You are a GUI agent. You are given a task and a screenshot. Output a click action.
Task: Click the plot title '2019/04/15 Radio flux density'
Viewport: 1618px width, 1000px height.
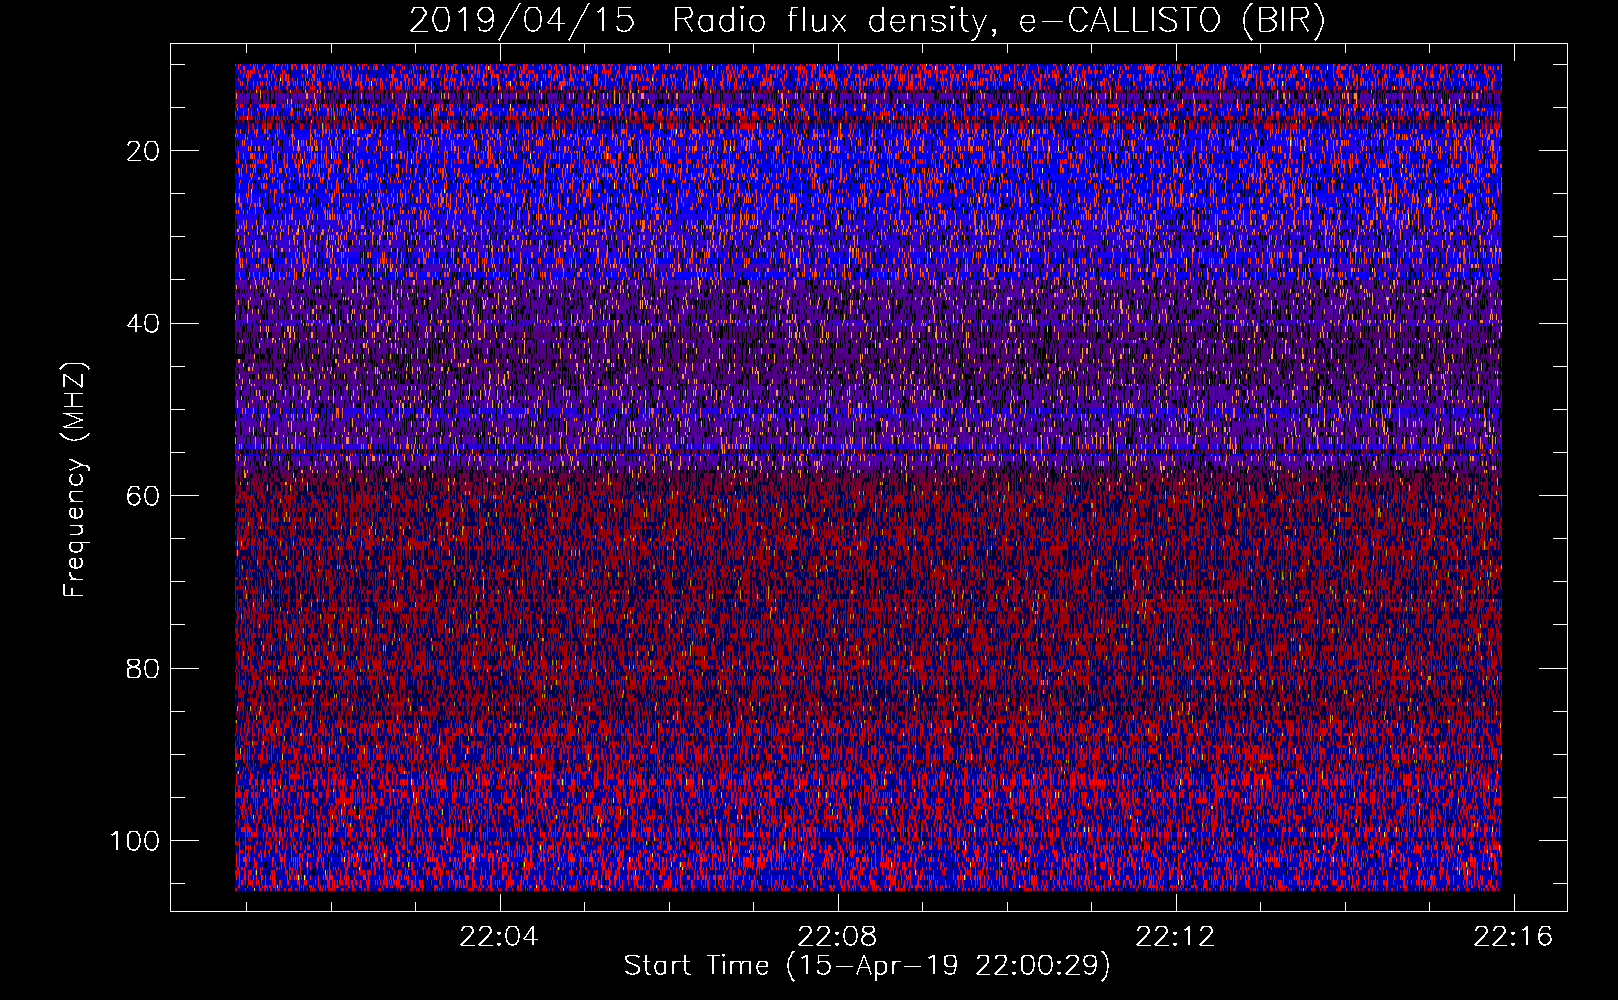pos(867,21)
